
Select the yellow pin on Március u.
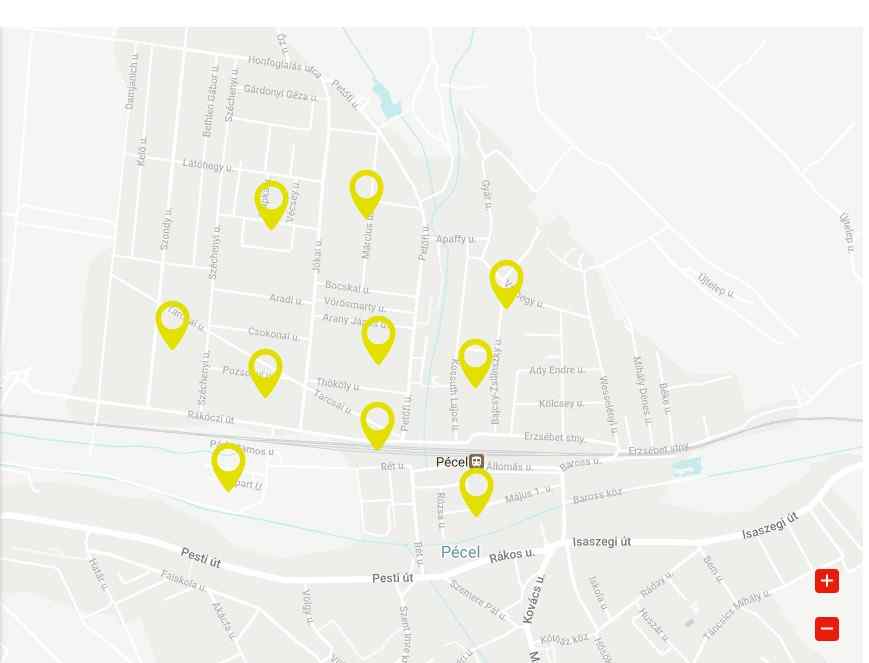click(366, 195)
